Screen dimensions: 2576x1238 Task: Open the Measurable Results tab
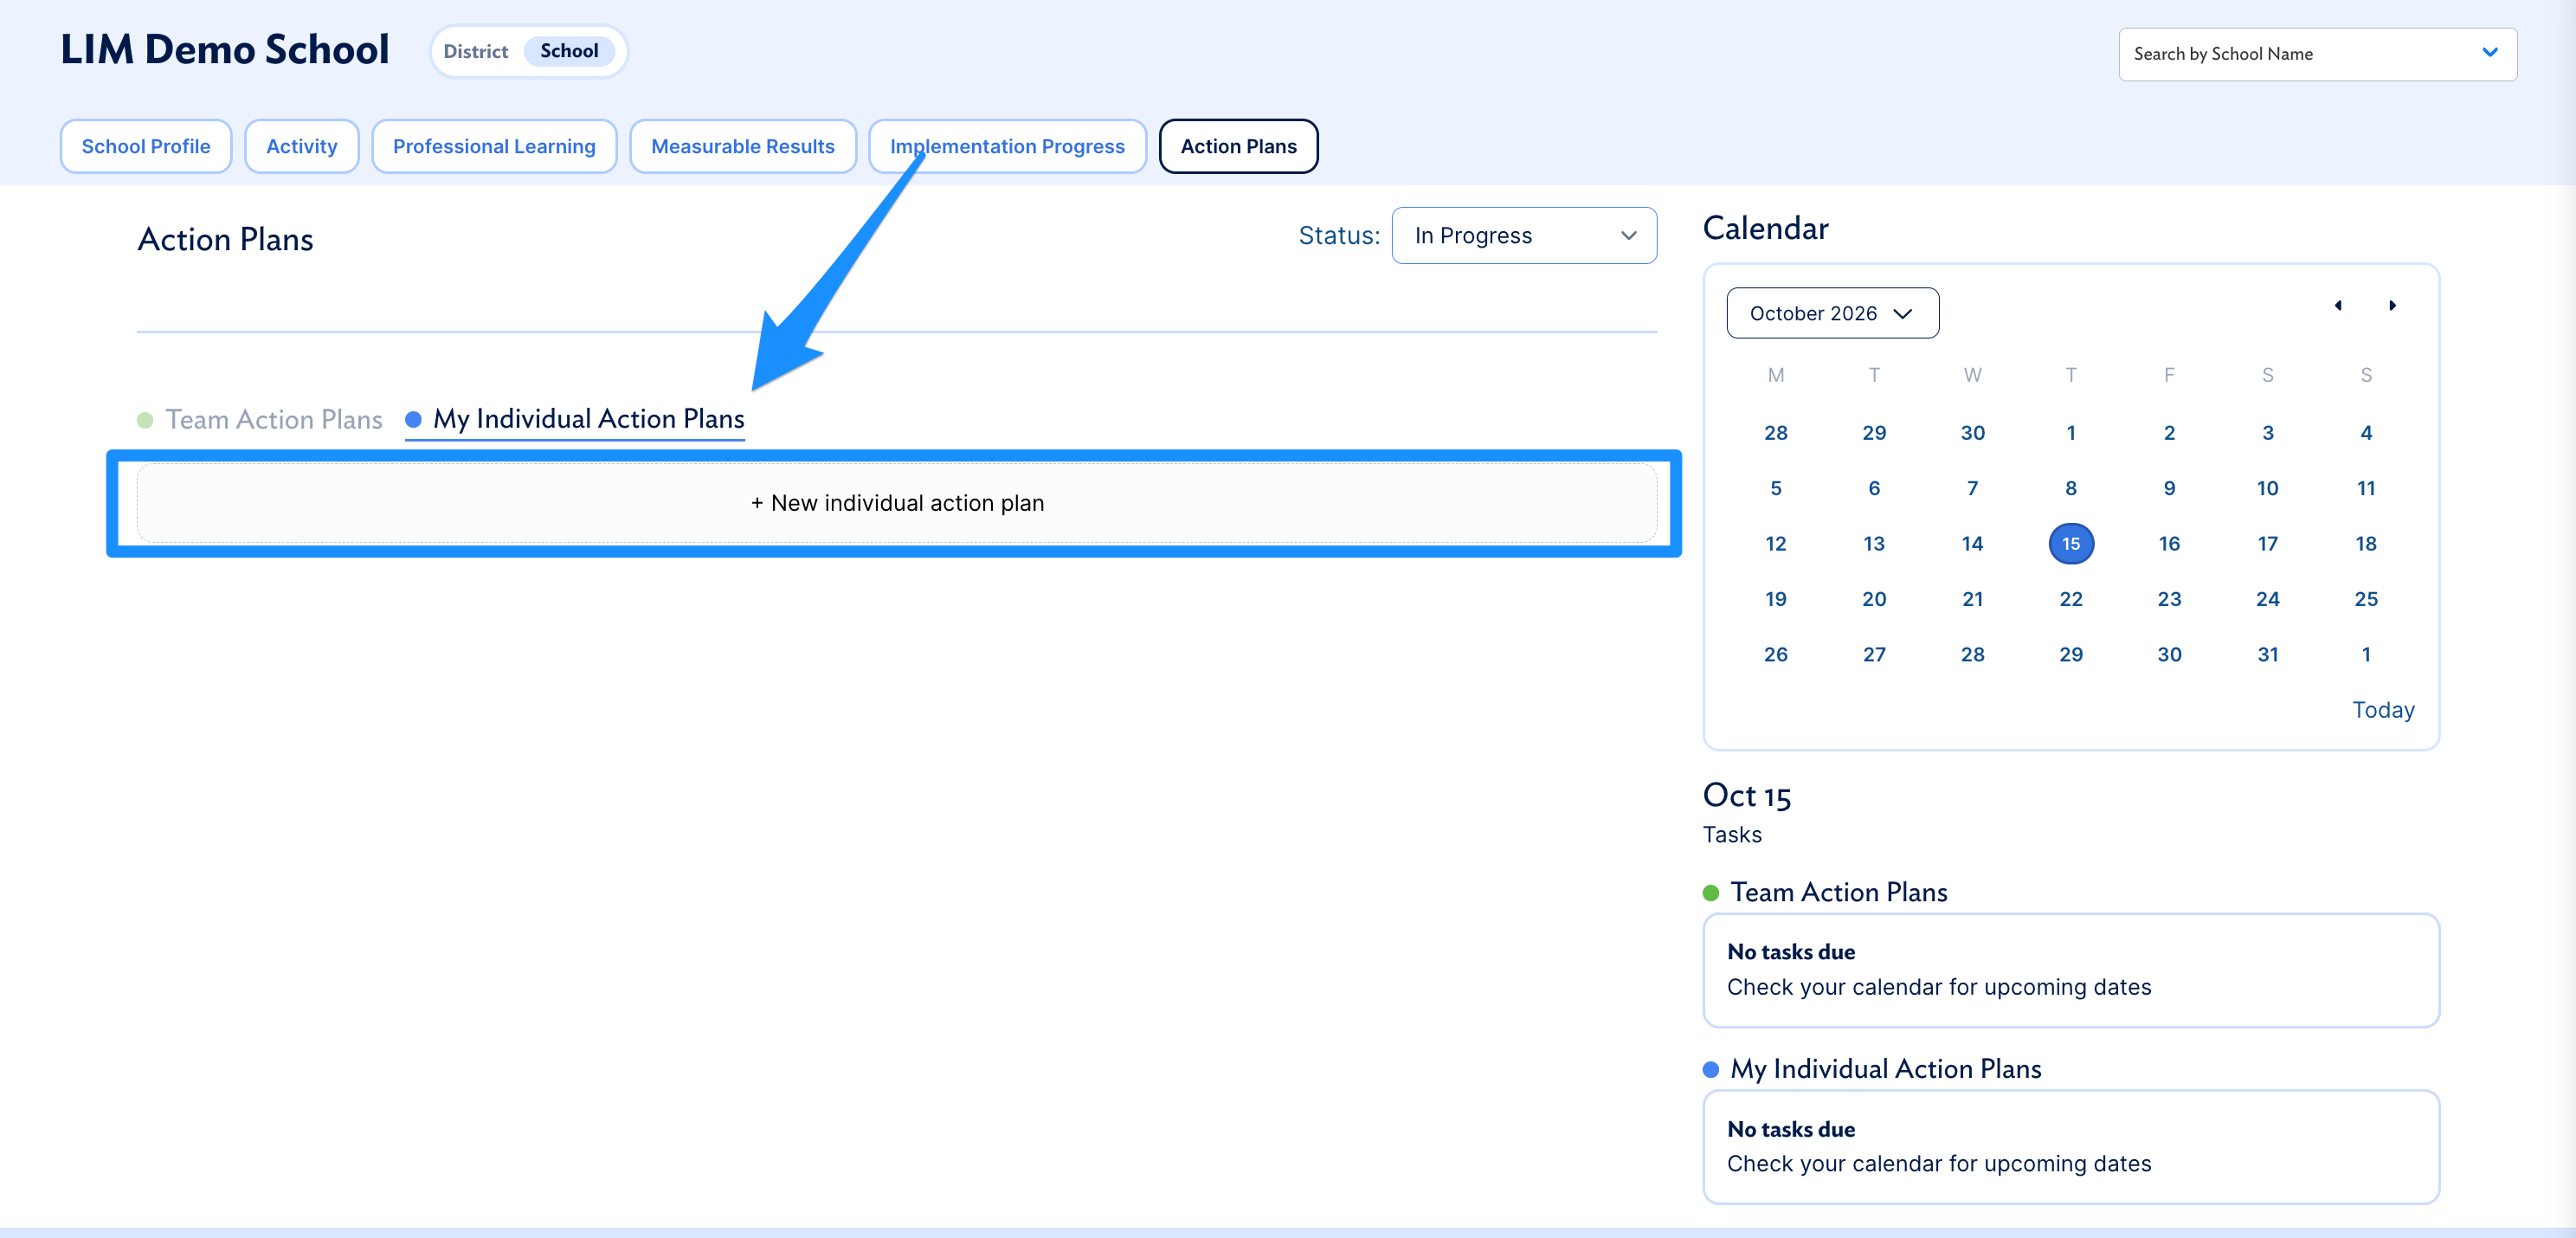point(743,146)
